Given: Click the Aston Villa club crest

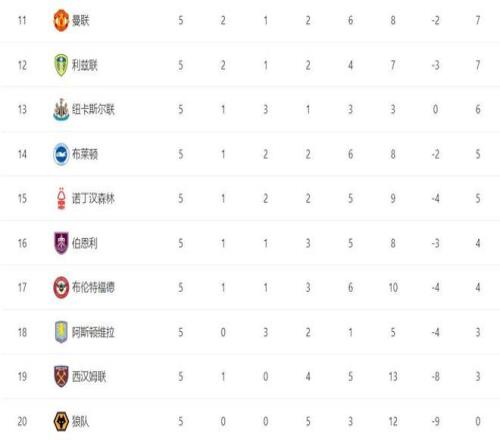Looking at the screenshot, I should pyautogui.click(x=61, y=332).
